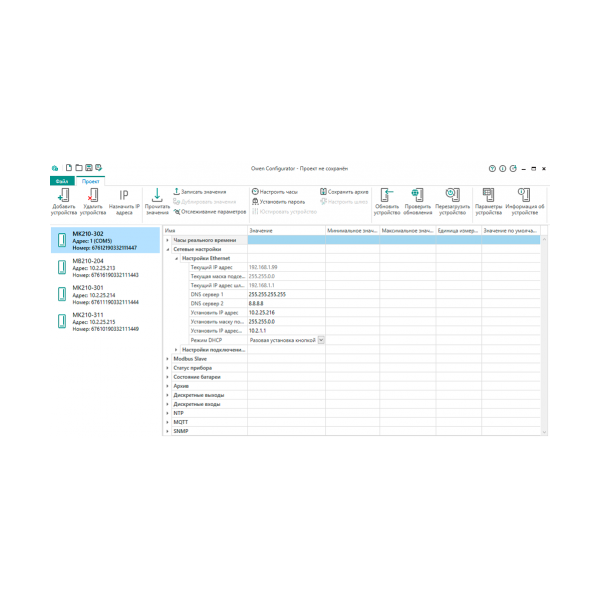This screenshot has width=600, height=600.
Task: Click Прочитать значения download icon
Action: [x=157, y=195]
